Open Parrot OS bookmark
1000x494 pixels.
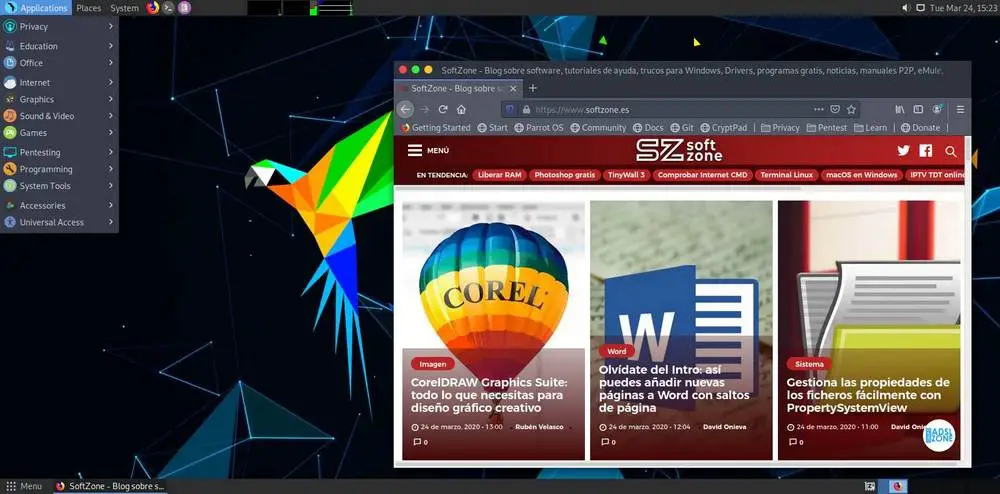(539, 127)
